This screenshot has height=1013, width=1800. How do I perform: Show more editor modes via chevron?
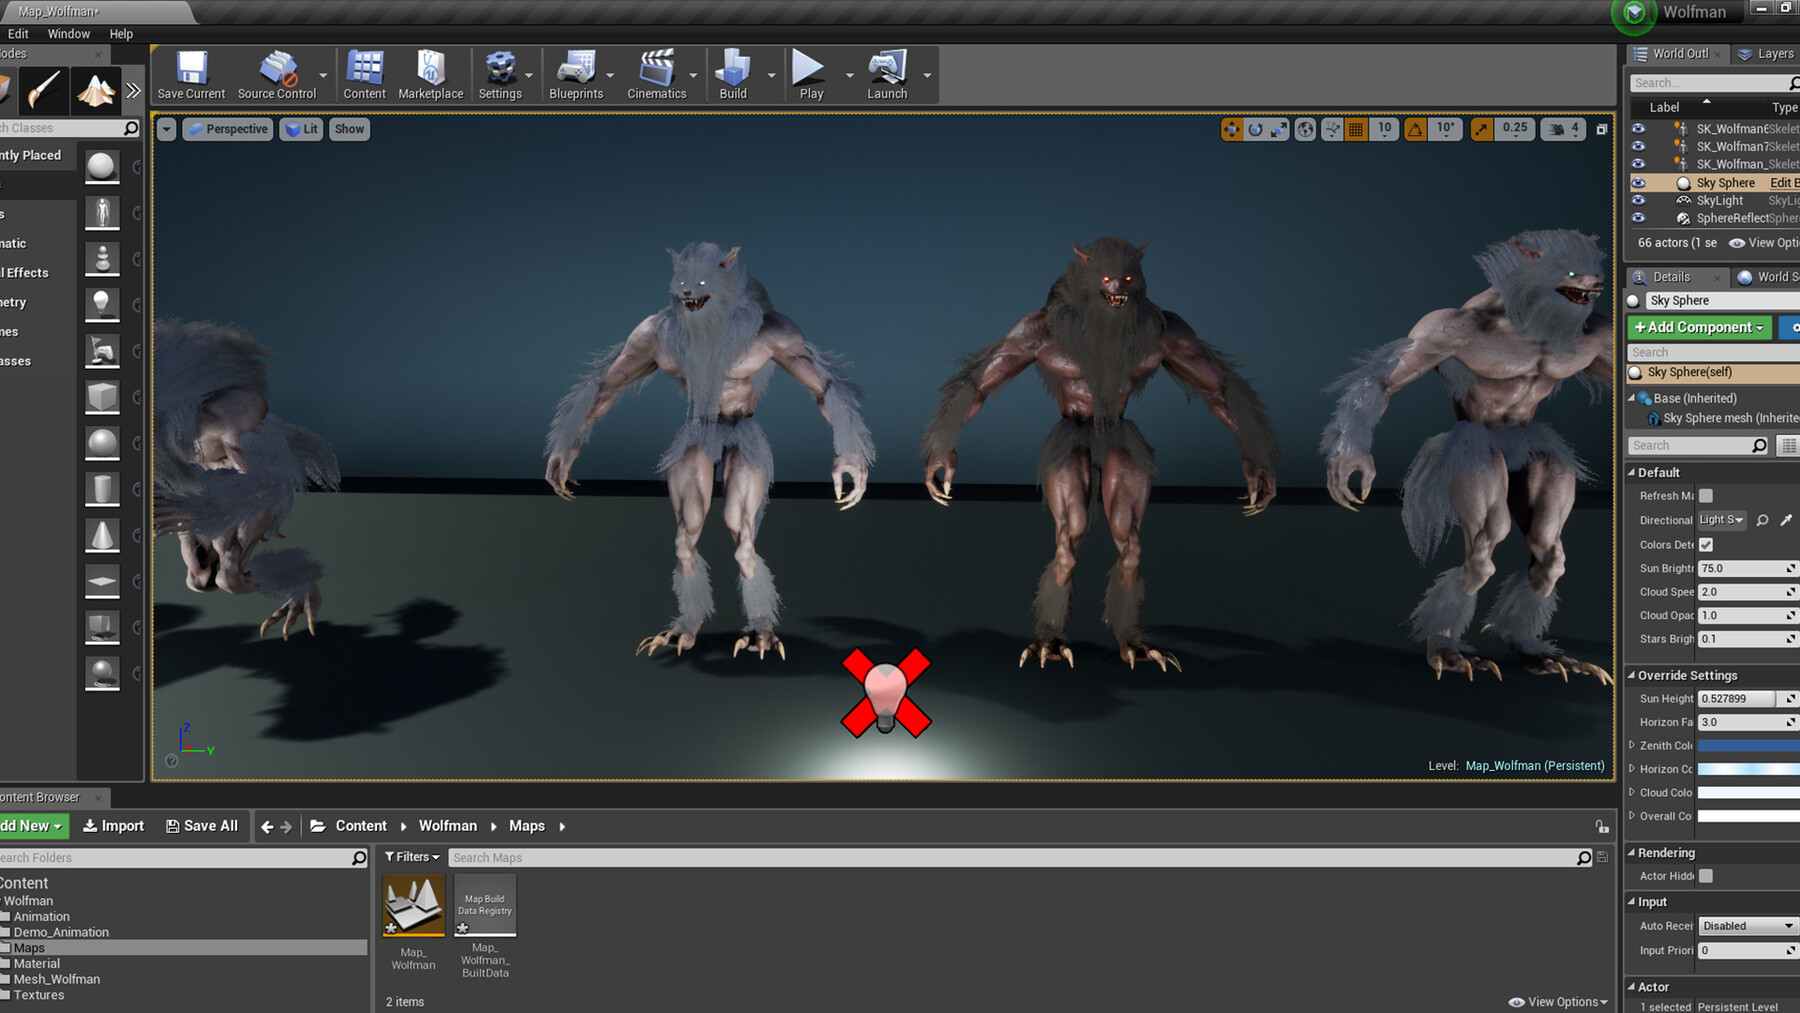point(133,90)
